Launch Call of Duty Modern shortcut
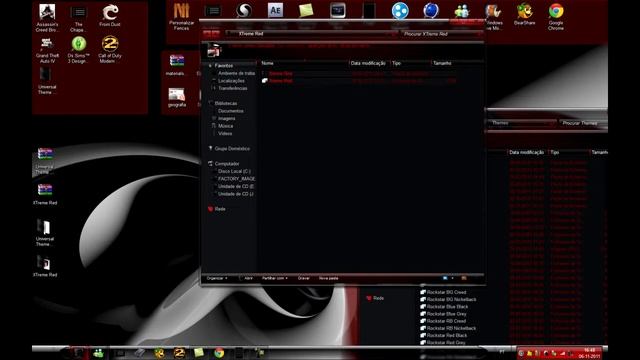The width and height of the screenshot is (640, 360). coord(110,50)
